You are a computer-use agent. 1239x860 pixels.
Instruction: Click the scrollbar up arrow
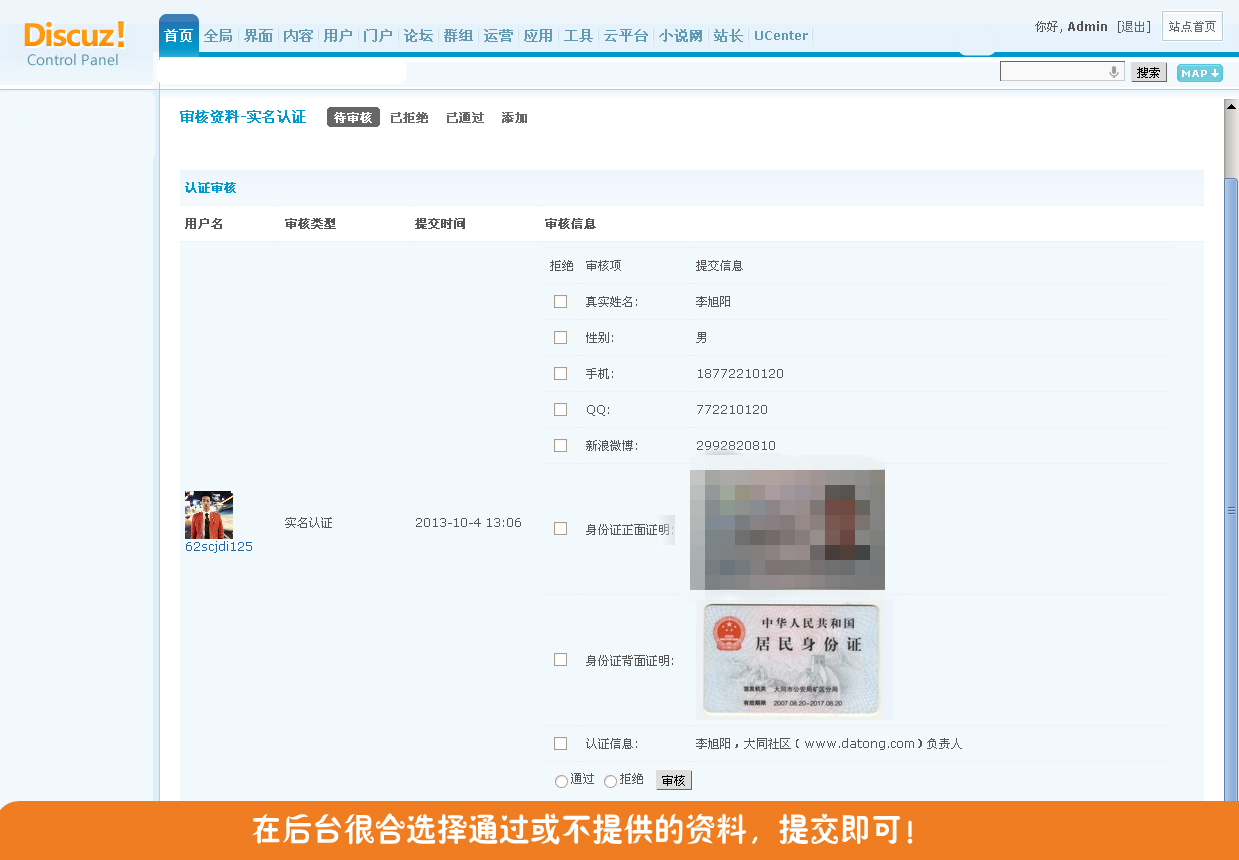click(1231, 106)
